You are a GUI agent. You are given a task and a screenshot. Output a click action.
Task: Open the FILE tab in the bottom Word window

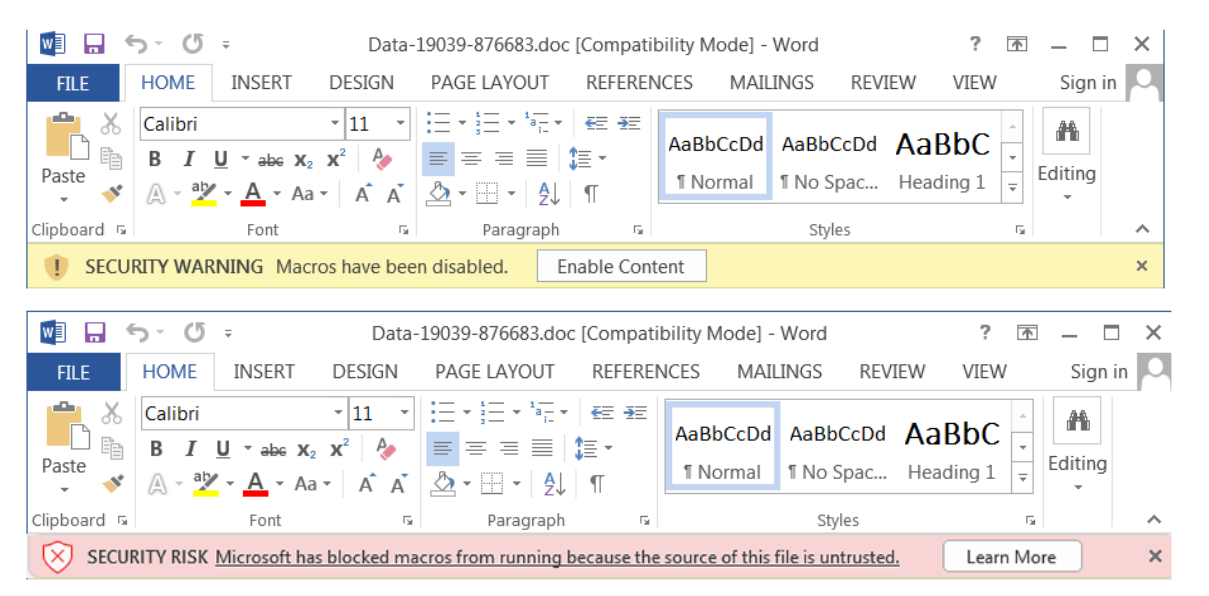[x=73, y=372]
